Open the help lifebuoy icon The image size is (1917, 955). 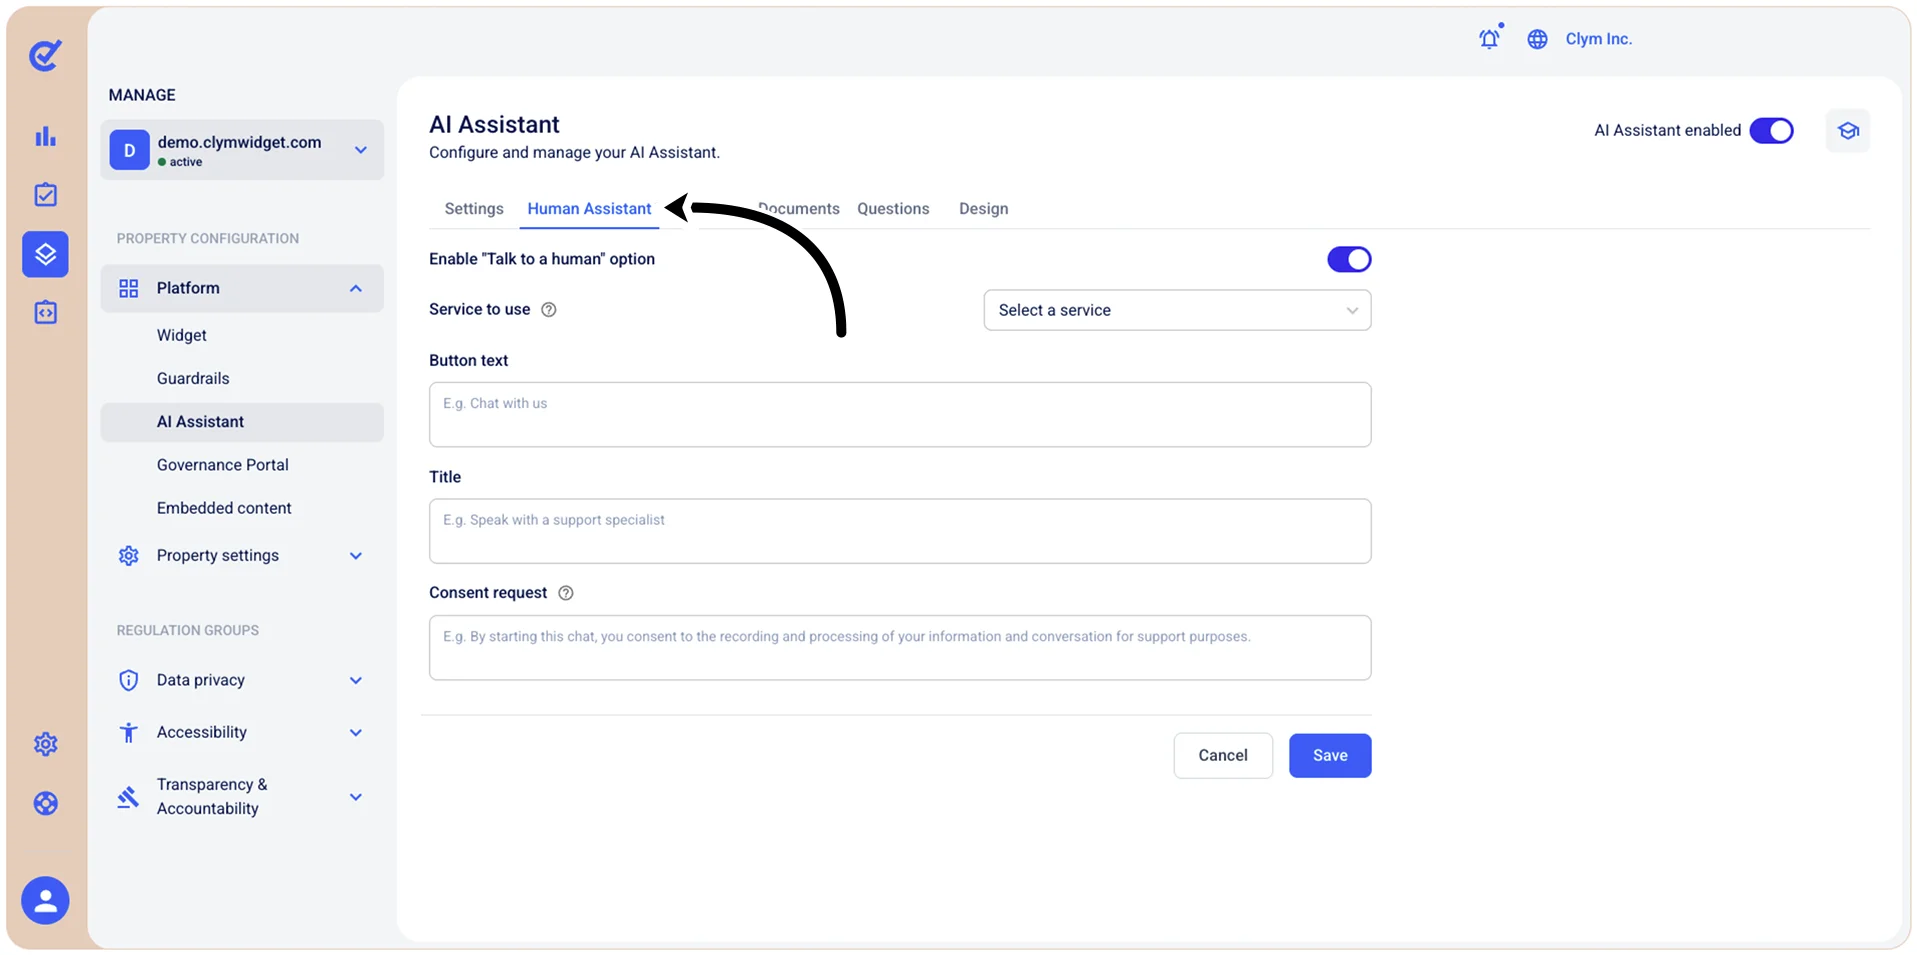[x=45, y=803]
